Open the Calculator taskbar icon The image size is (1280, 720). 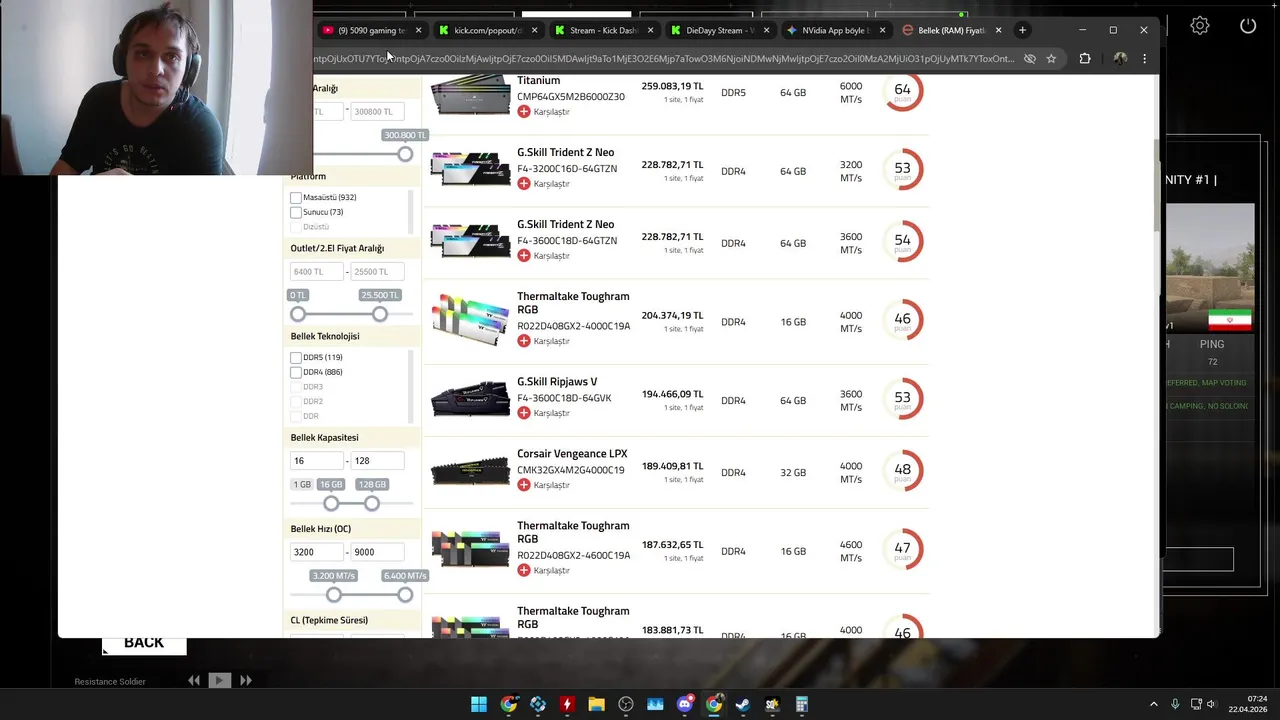pos(801,704)
